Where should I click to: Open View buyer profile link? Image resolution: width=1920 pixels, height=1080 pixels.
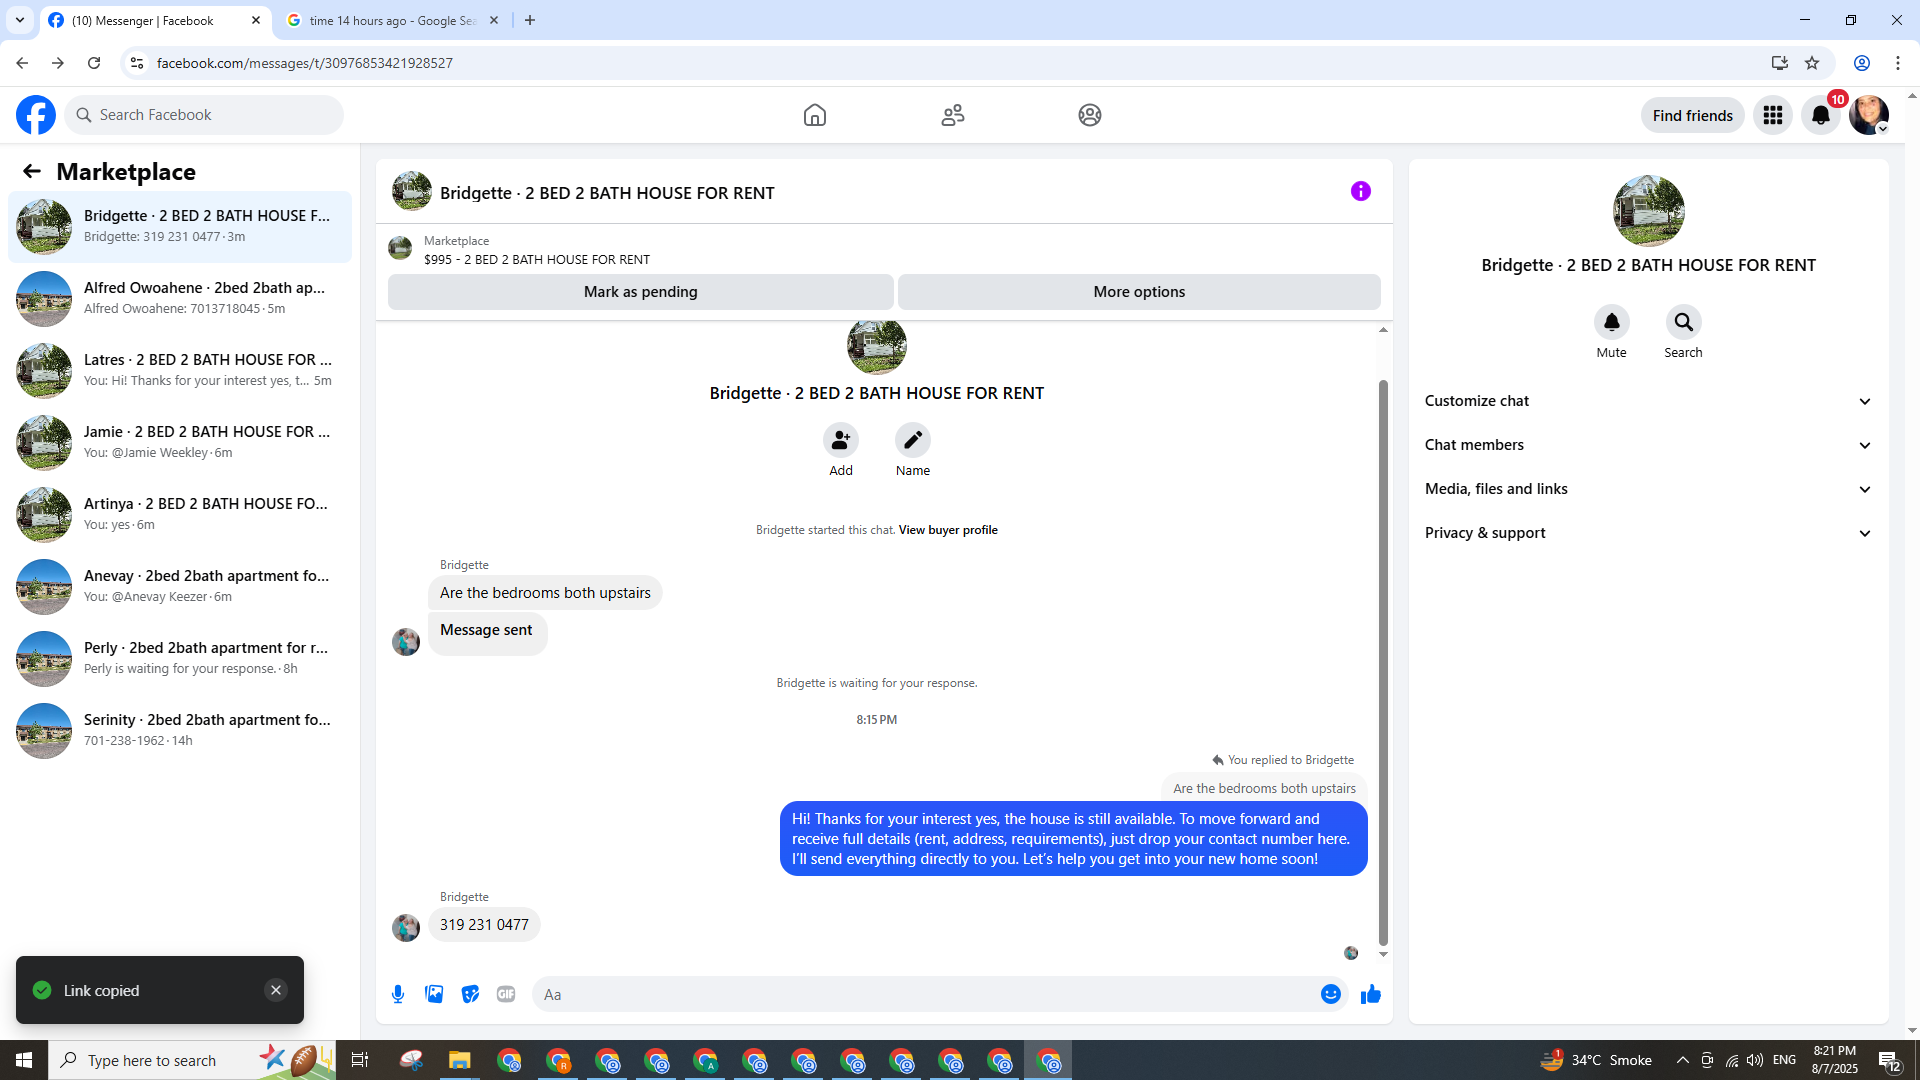948,530
